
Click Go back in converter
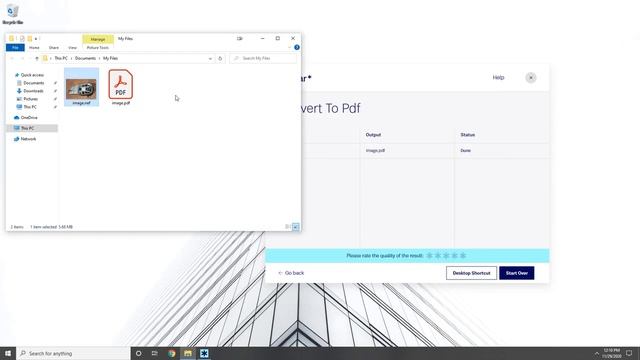[291, 273]
